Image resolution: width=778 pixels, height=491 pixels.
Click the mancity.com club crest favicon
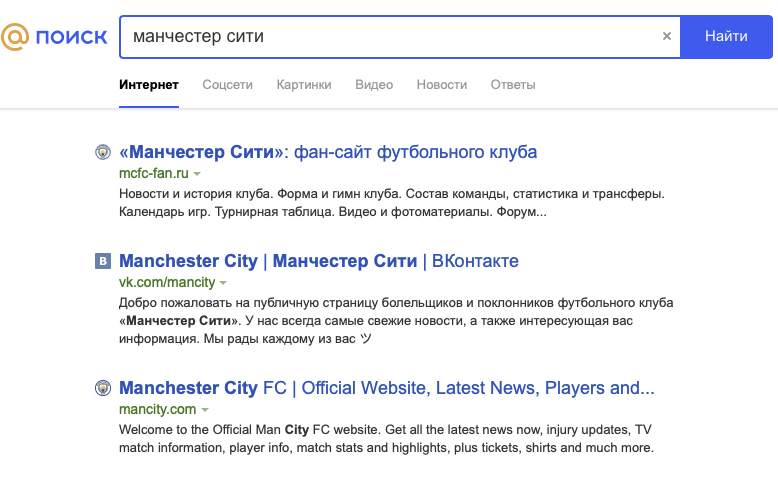coord(102,388)
